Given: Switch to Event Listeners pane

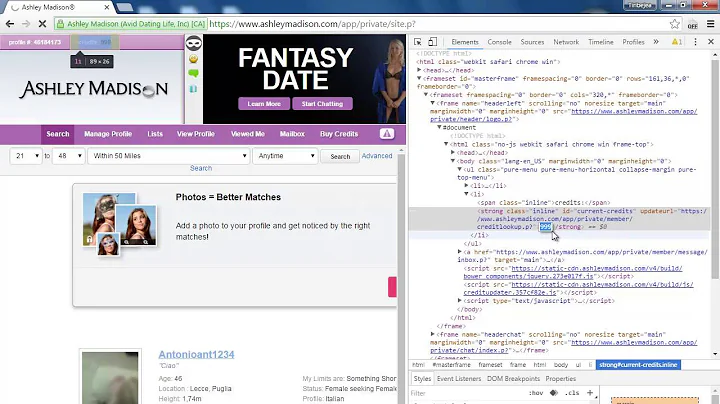Looking at the screenshot, I should coord(459,379).
